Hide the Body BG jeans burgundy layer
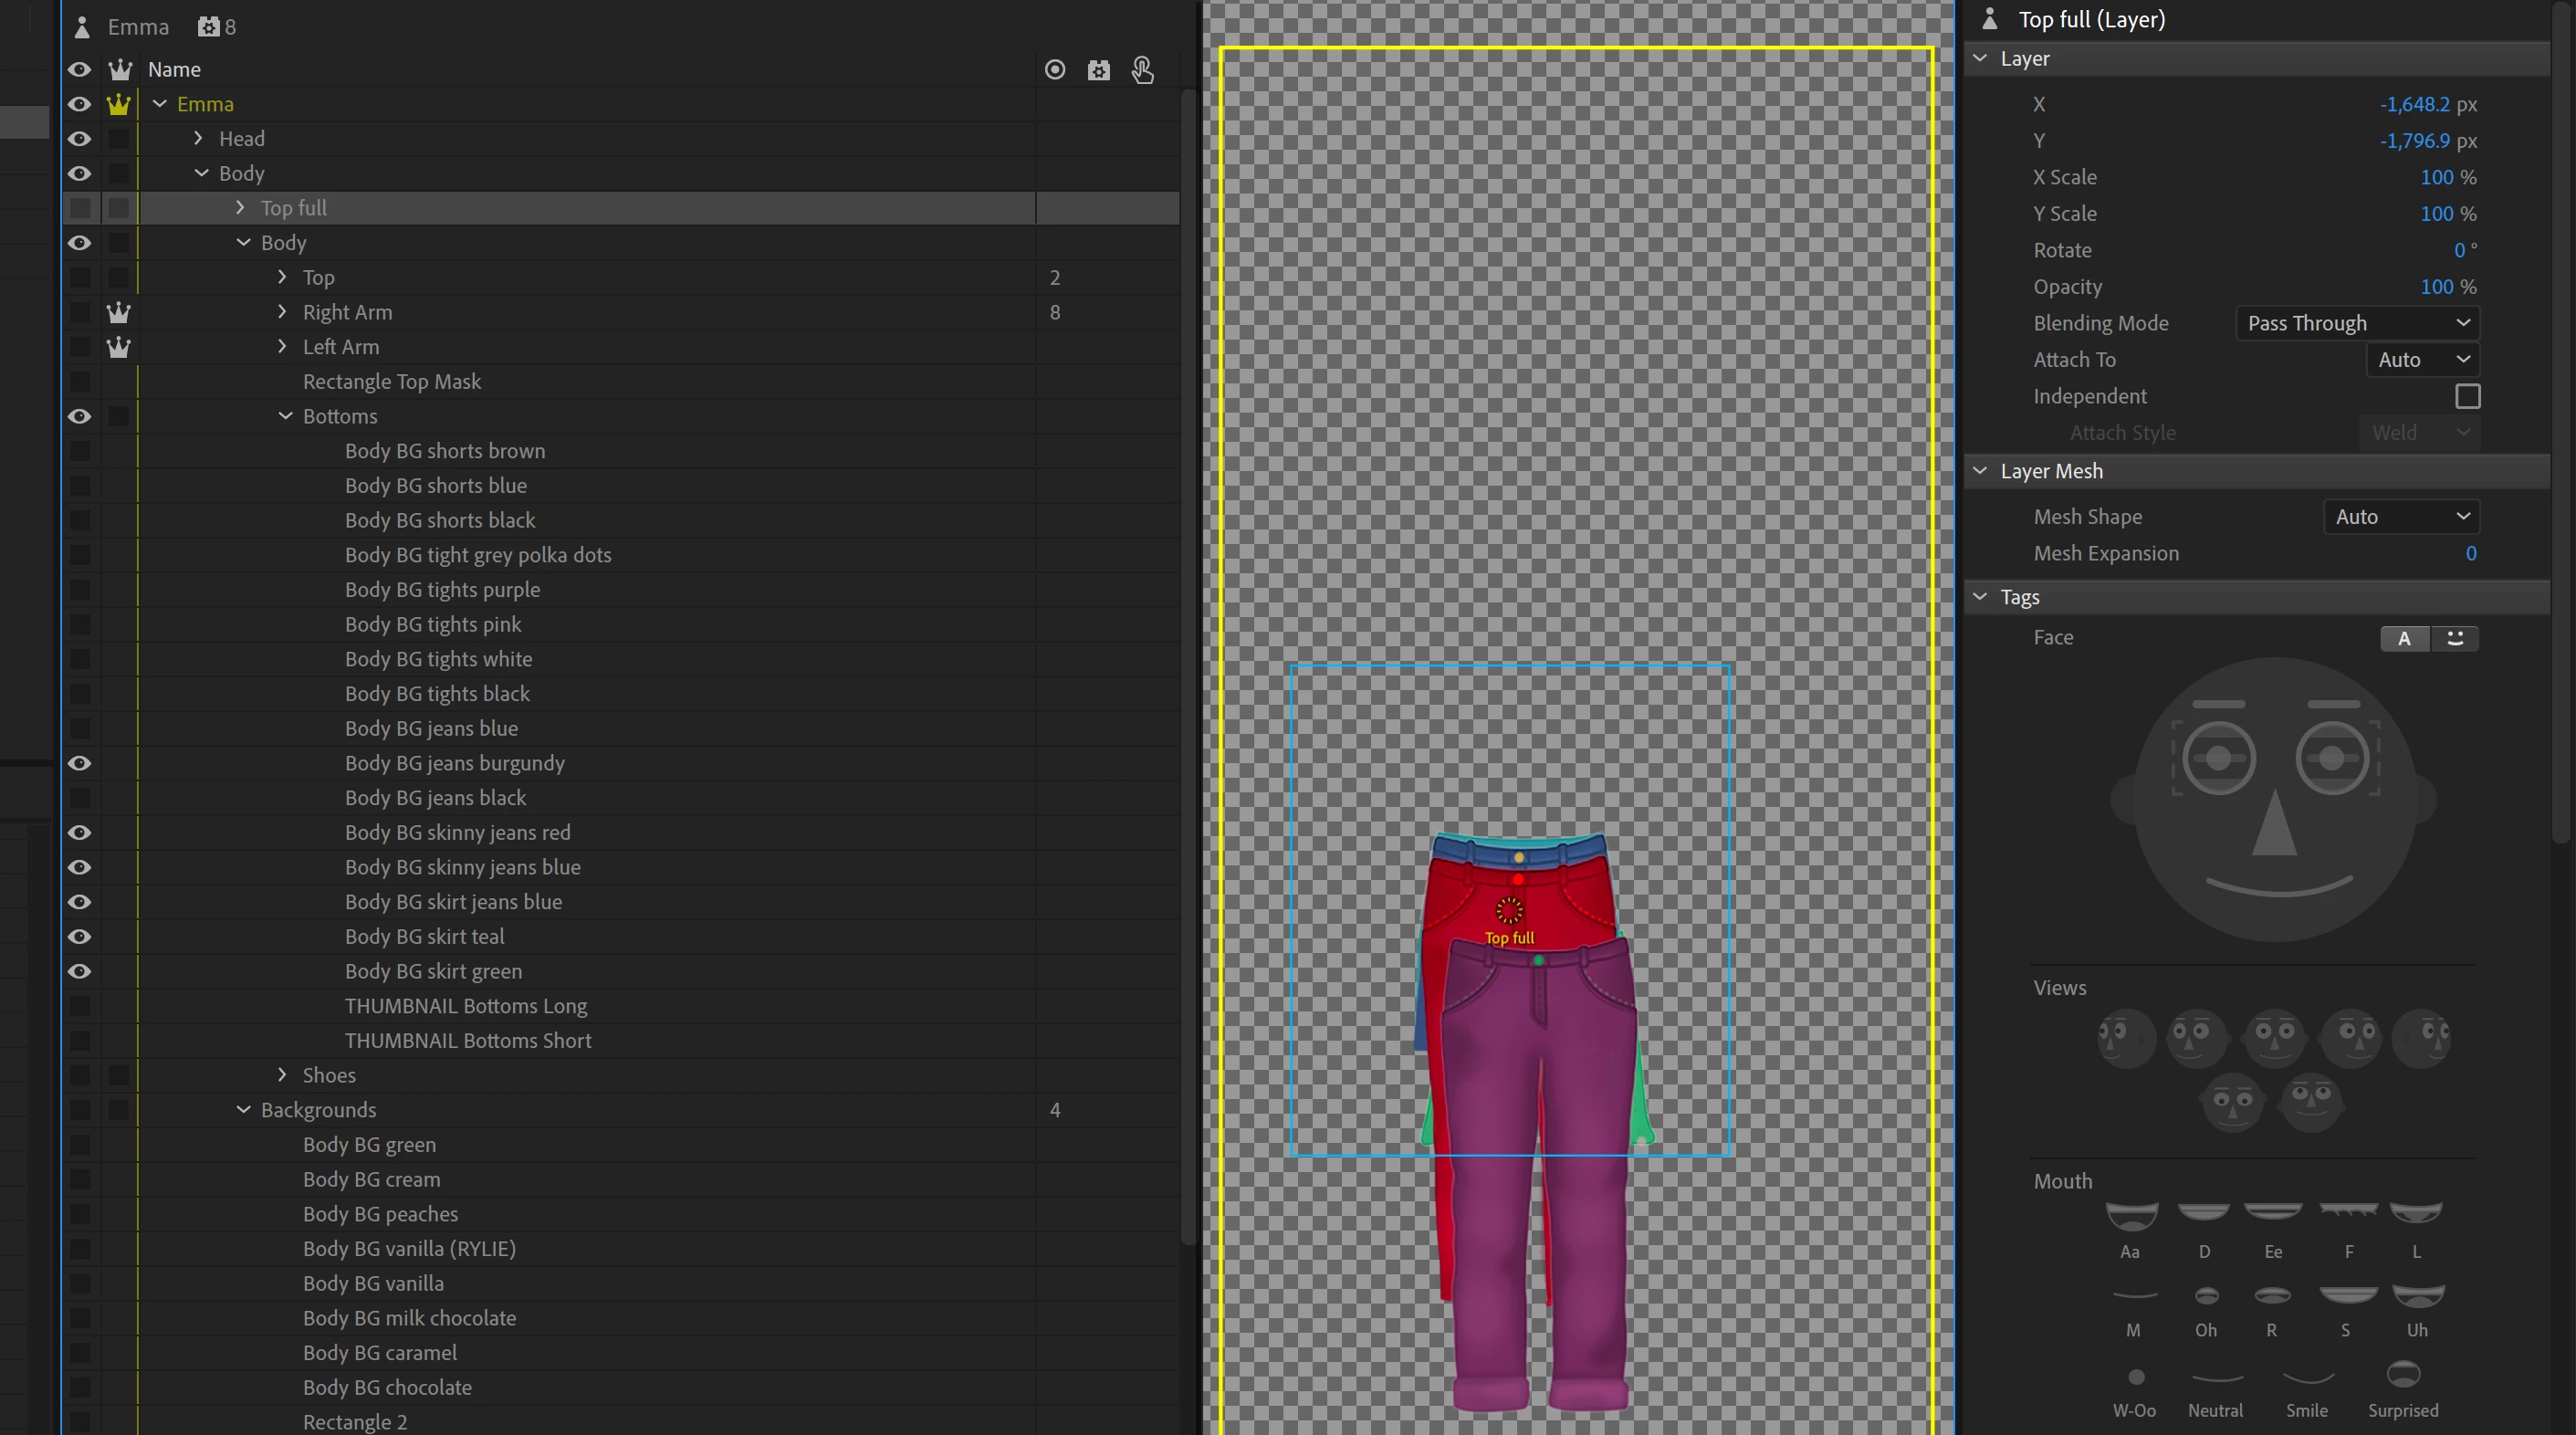This screenshot has width=2576, height=1435. point(79,764)
